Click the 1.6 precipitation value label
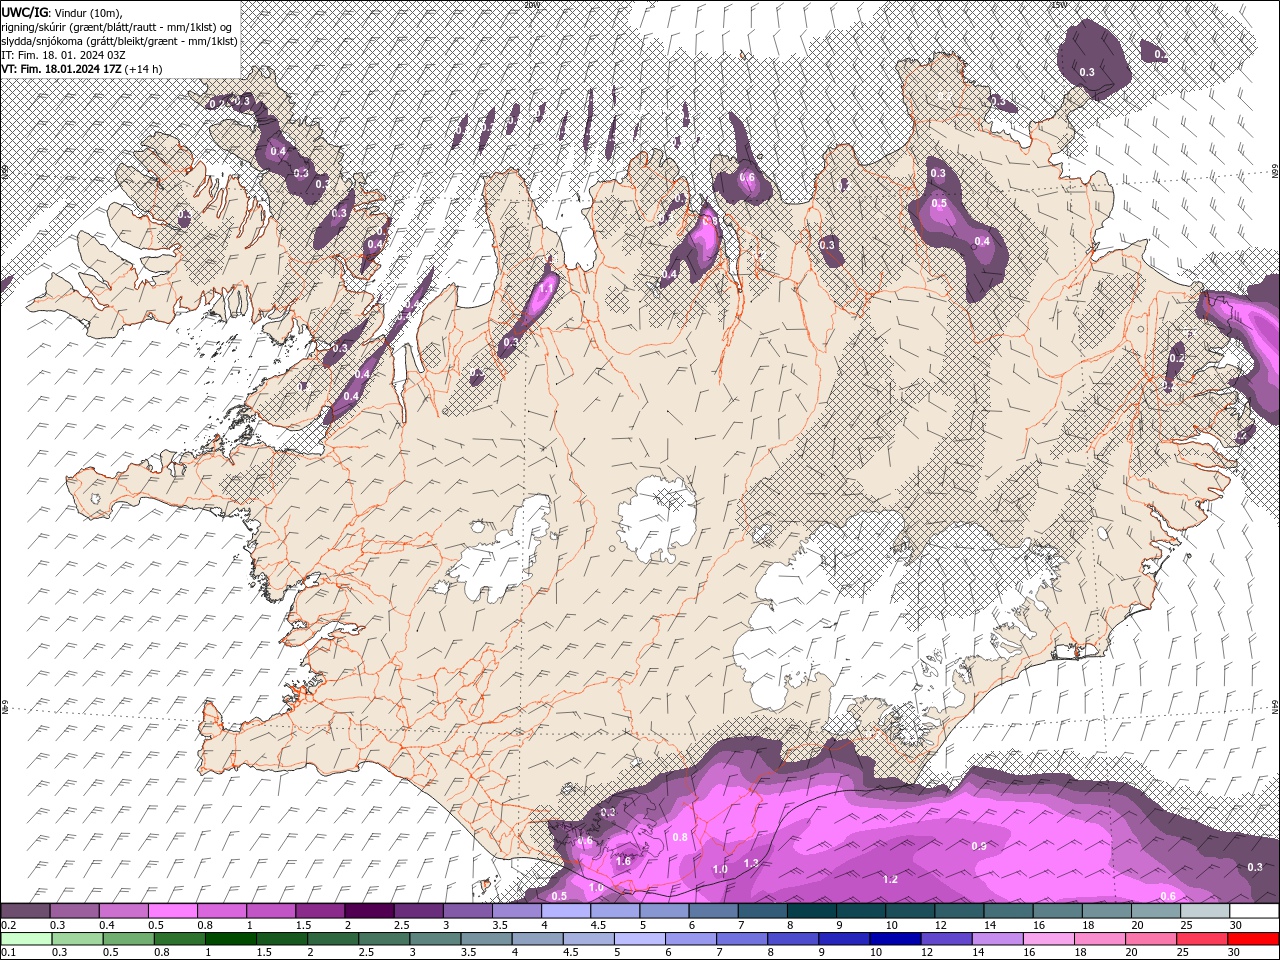This screenshot has height=960, width=1280. click(x=623, y=861)
